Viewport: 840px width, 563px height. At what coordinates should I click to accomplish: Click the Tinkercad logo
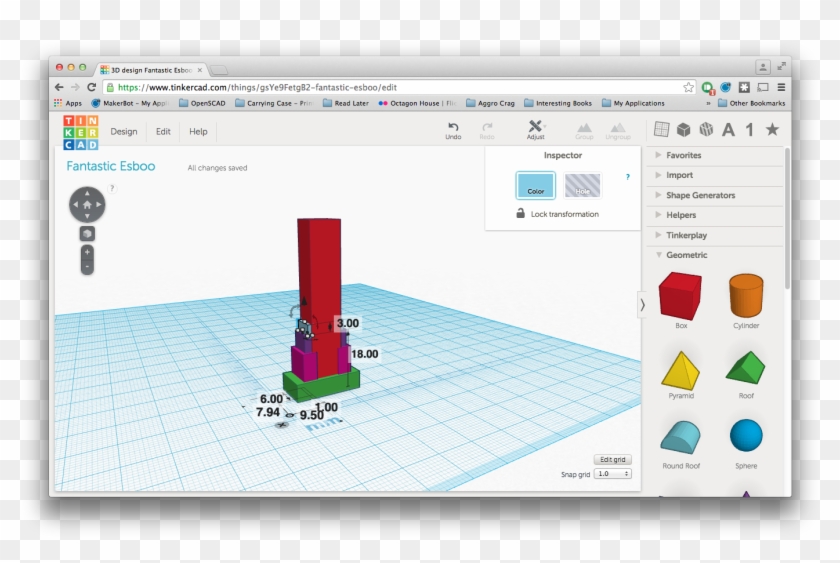(x=80, y=132)
